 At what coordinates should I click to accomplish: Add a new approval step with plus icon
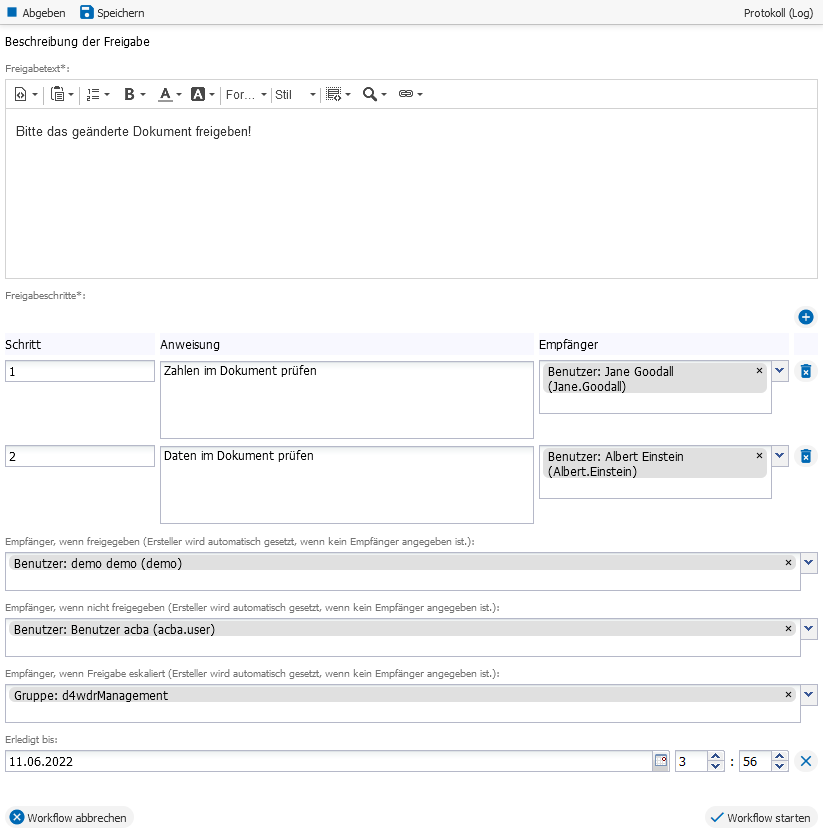point(805,317)
